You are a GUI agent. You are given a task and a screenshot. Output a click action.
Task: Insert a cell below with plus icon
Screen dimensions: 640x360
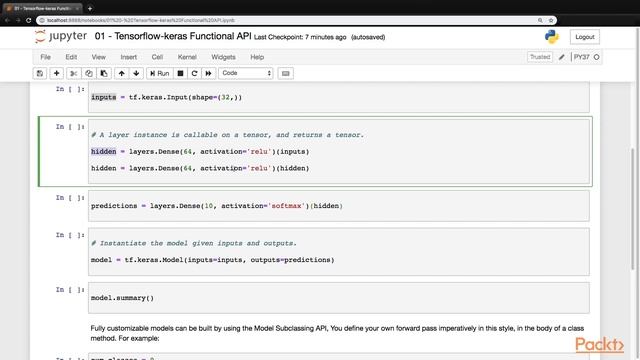point(57,73)
